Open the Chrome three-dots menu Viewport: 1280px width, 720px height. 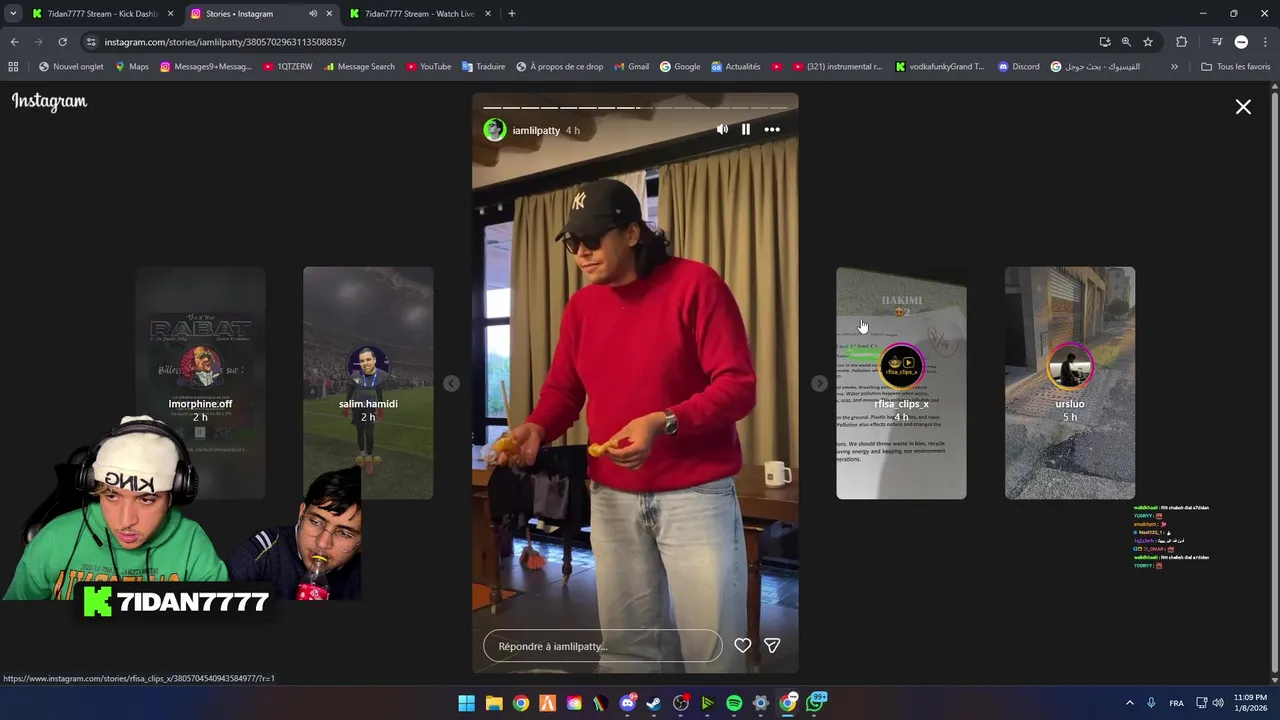tap(1264, 42)
